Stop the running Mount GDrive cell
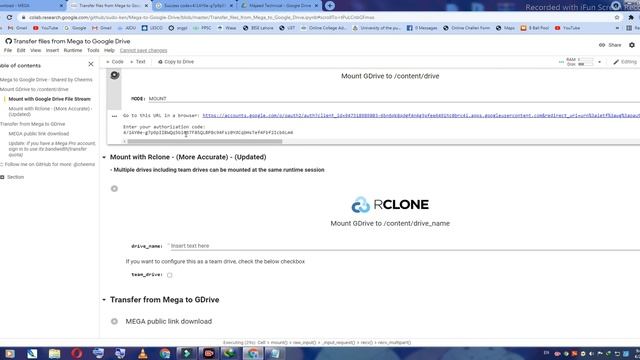 (115, 75)
